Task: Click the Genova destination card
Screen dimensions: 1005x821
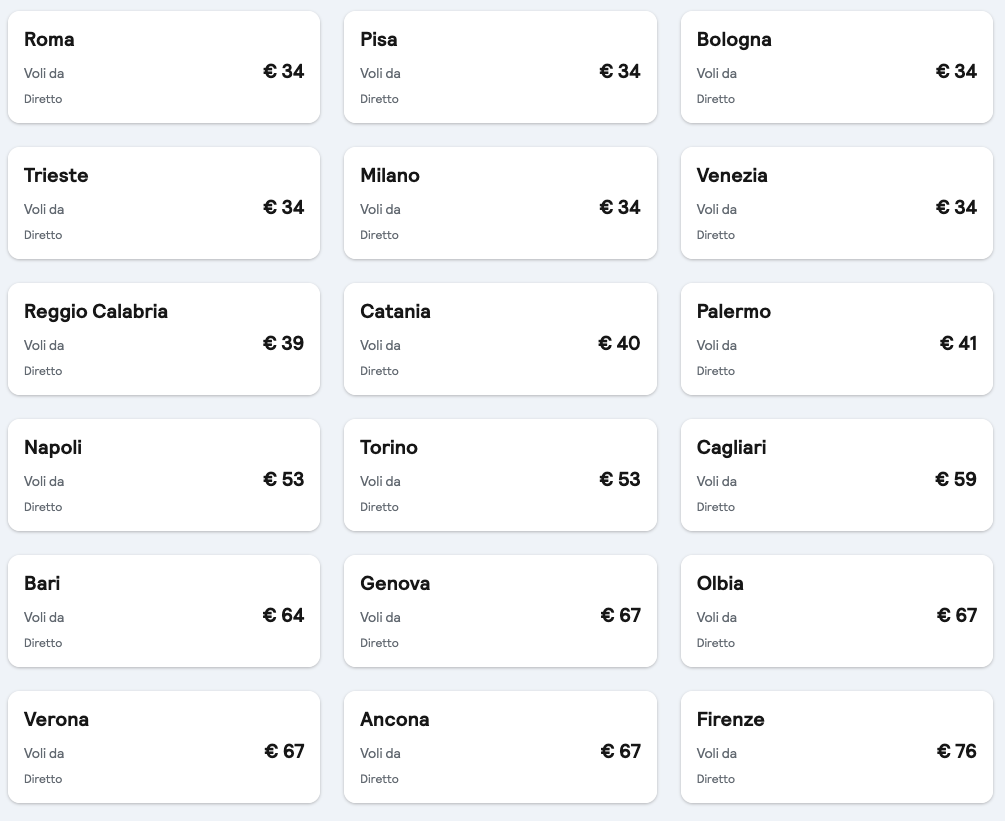Action: [500, 611]
